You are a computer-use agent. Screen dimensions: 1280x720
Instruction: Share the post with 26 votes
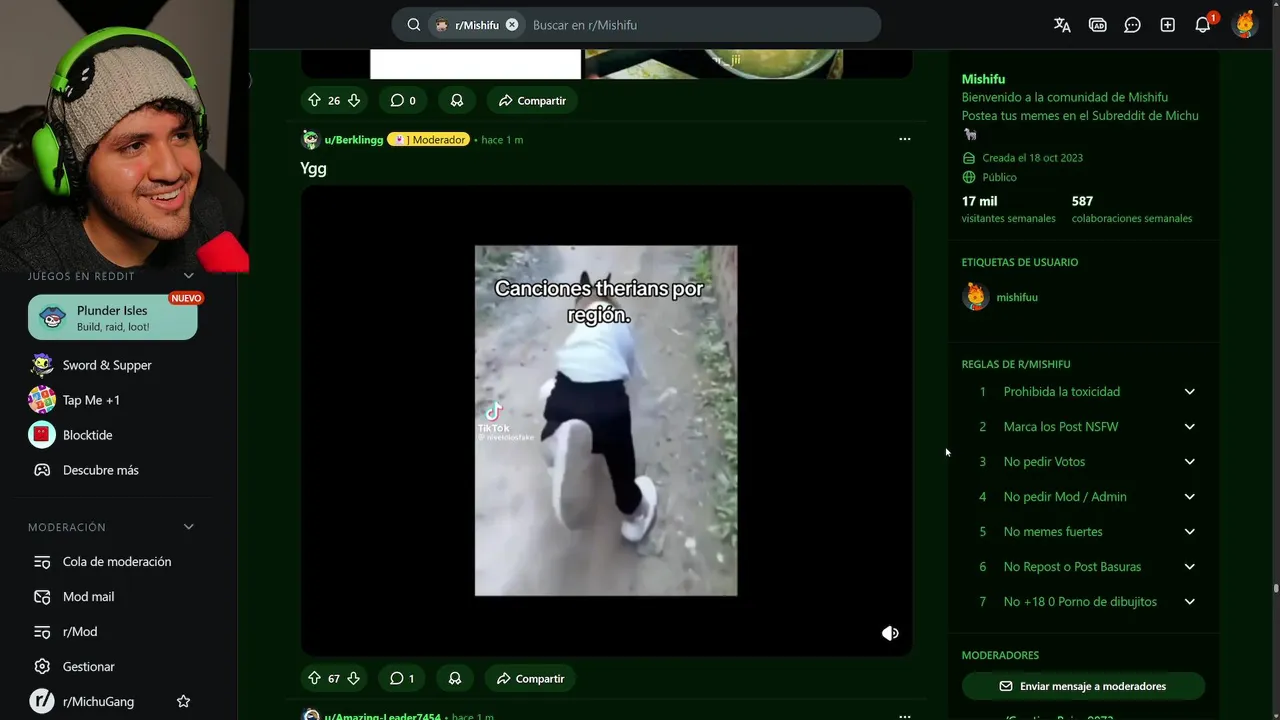tap(532, 100)
